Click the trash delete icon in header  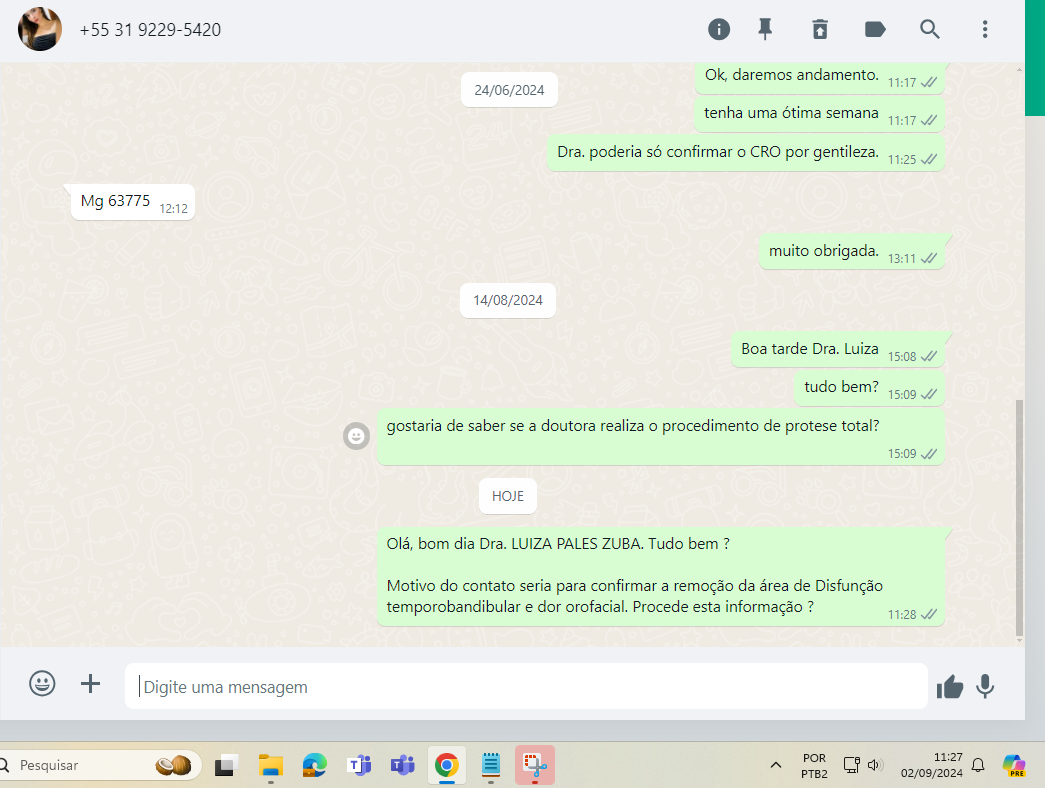click(x=820, y=29)
